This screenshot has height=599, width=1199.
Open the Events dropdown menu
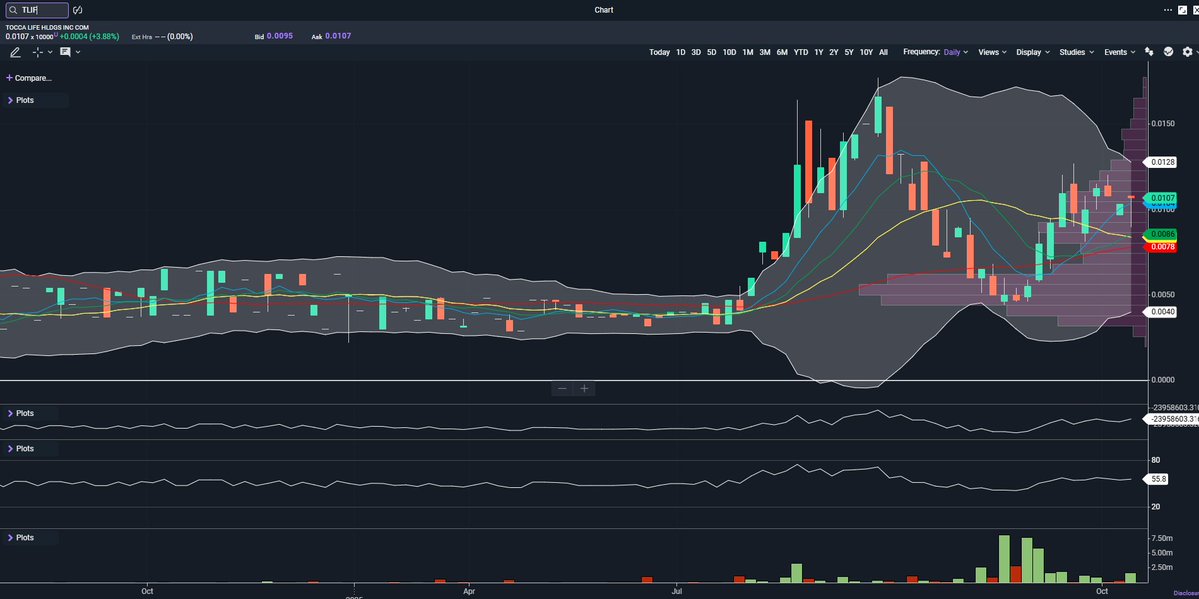(1120, 52)
